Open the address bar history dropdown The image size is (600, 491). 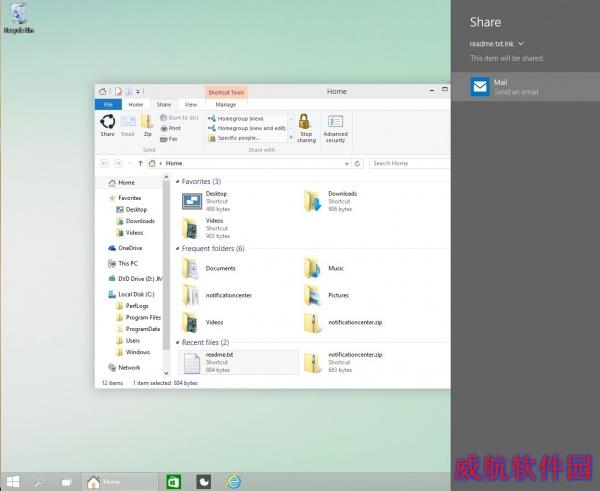point(347,163)
